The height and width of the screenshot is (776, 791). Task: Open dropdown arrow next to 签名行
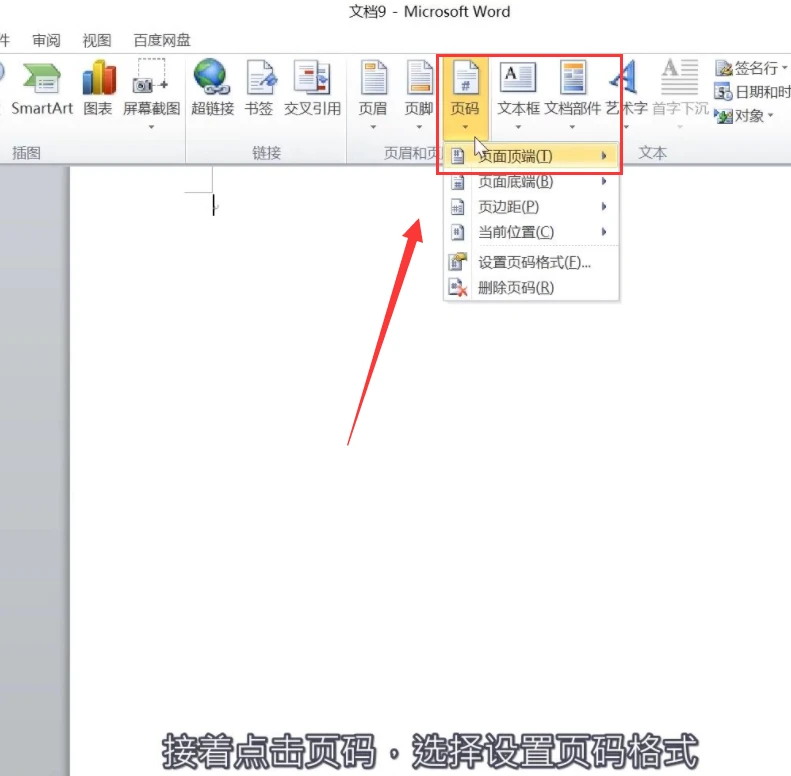(x=784, y=67)
